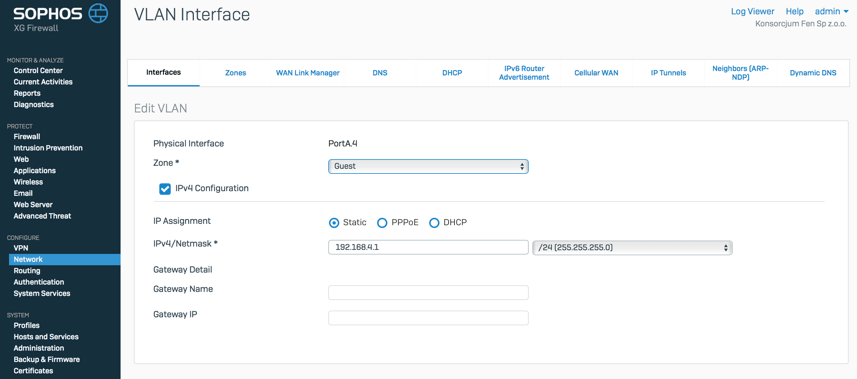
Task: Click the VLAN Interface page title
Action: click(192, 14)
